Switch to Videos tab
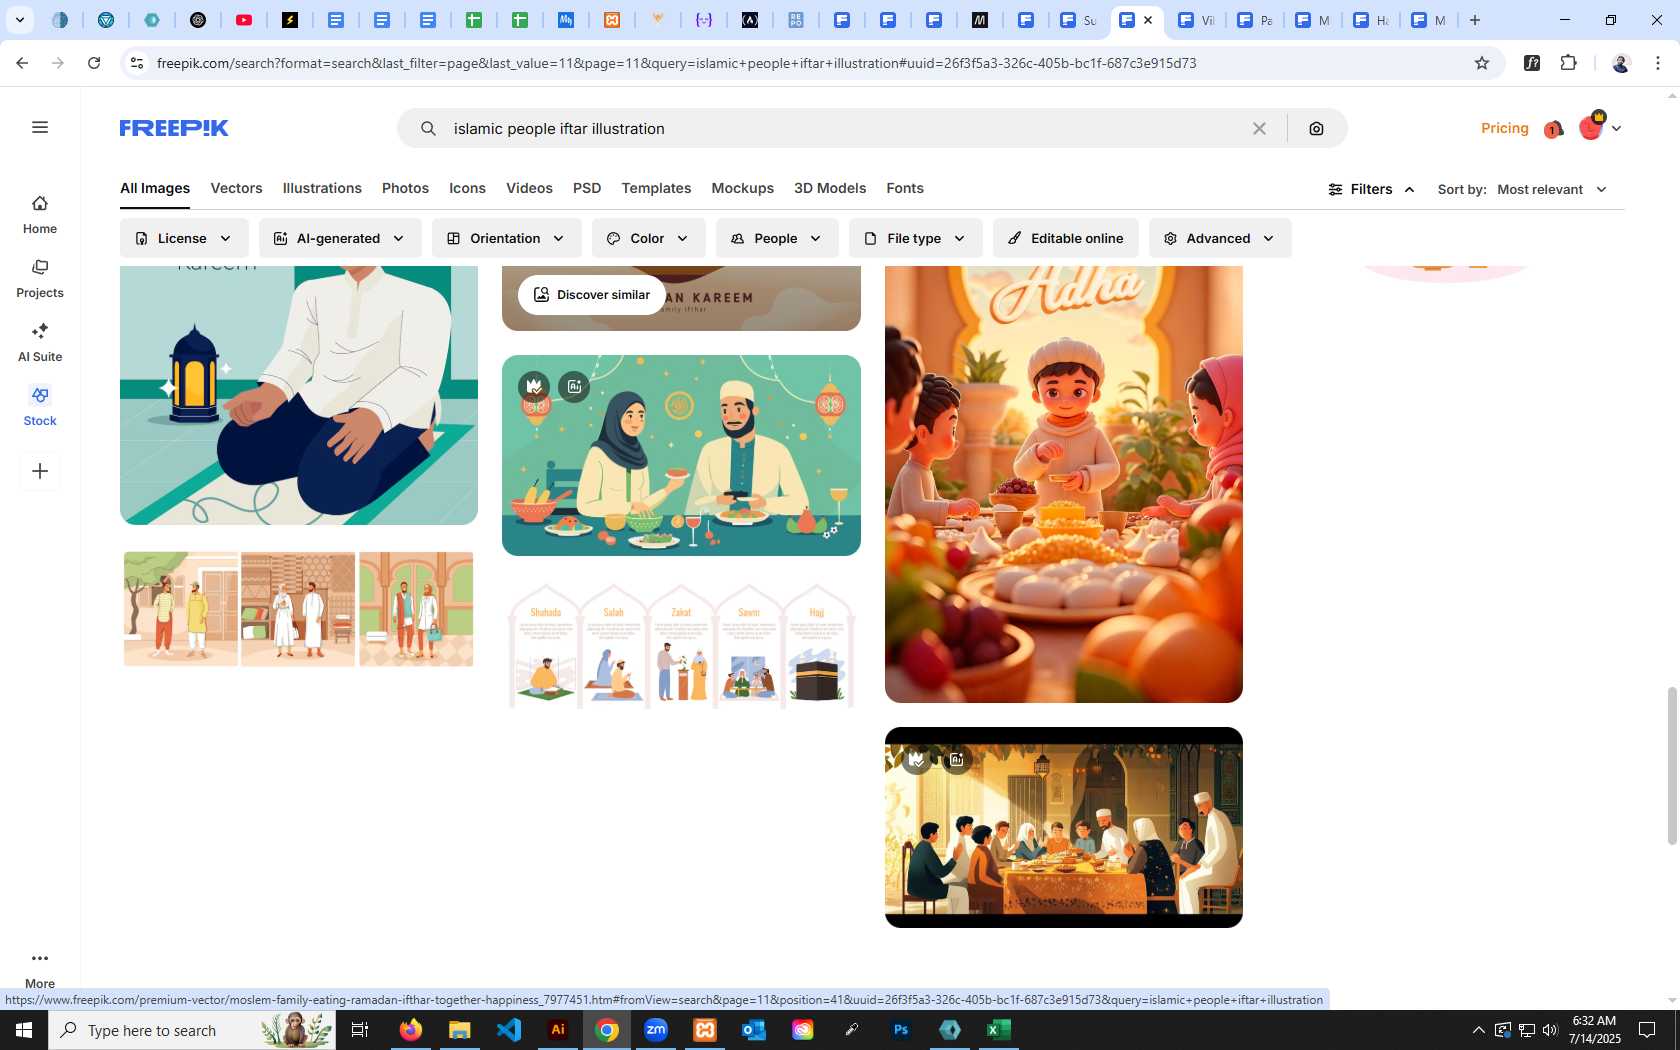The height and width of the screenshot is (1050, 1680). coord(529,188)
